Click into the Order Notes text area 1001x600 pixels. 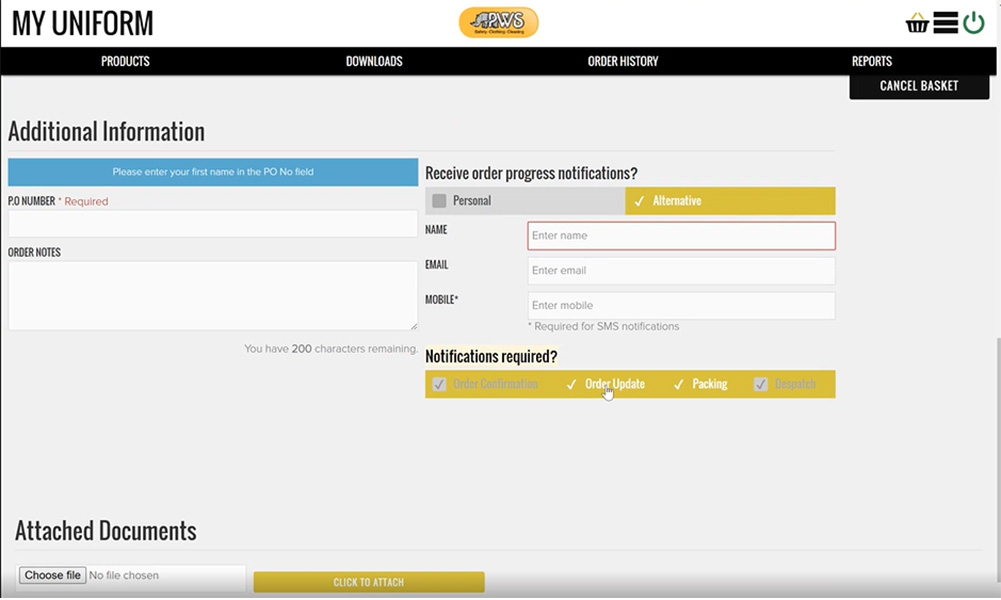[212, 295]
